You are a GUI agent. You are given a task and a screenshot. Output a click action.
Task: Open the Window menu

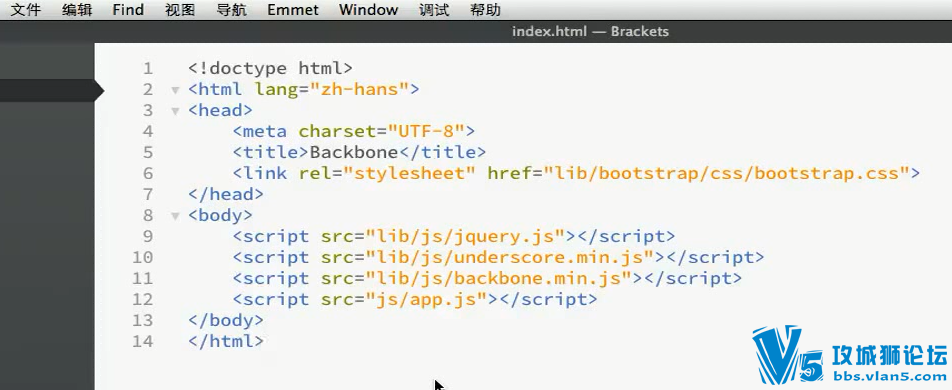[369, 10]
